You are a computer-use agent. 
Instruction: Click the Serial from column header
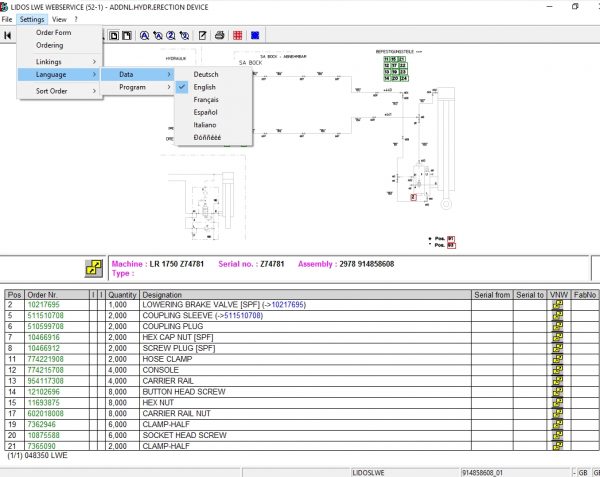tap(492, 295)
